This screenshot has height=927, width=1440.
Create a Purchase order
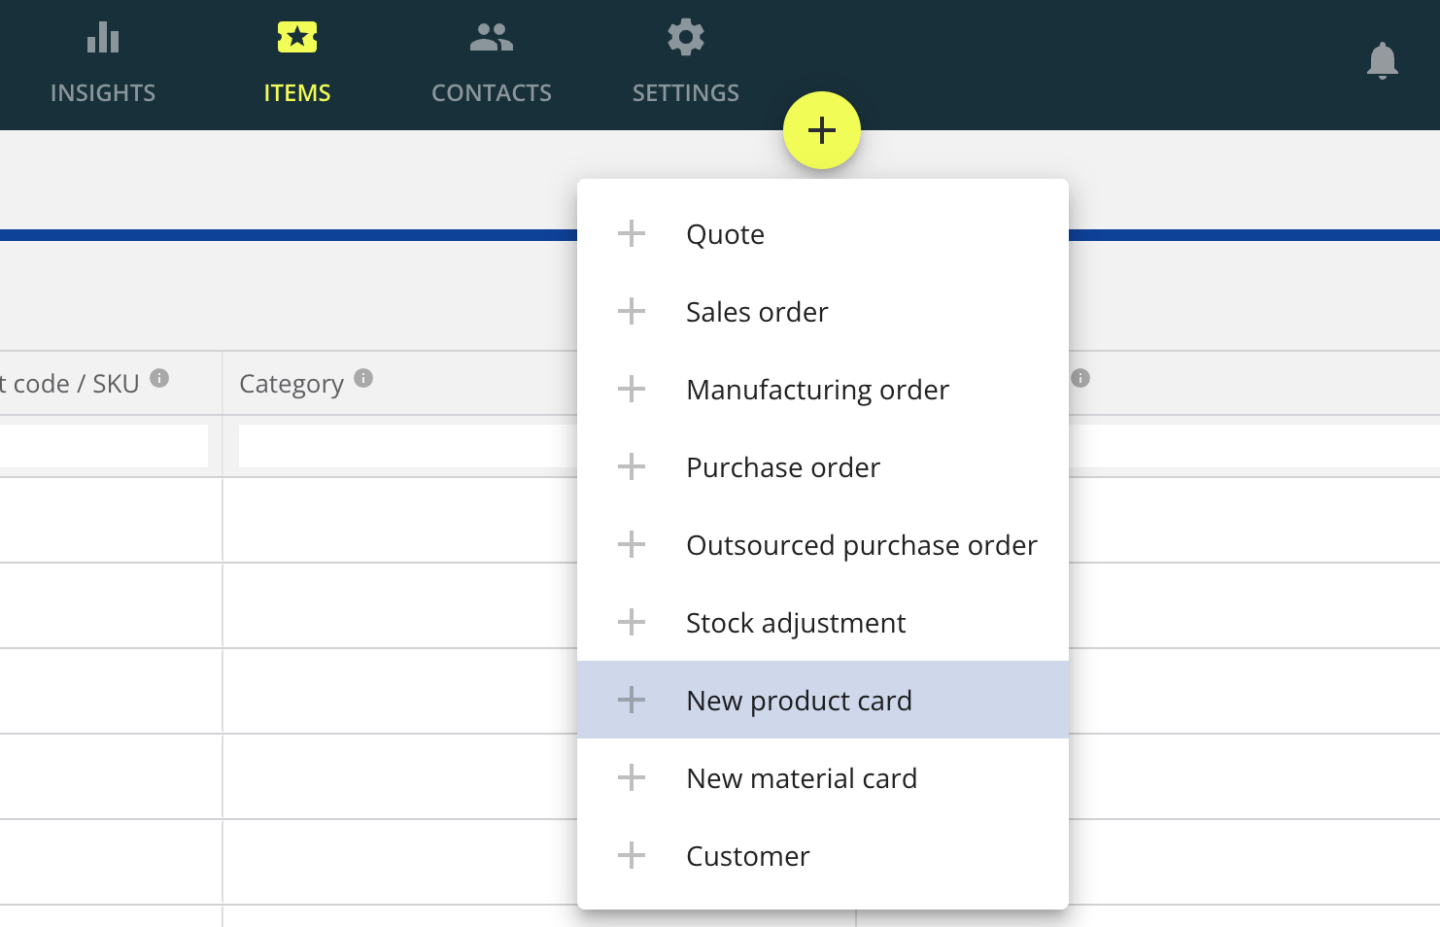tap(783, 467)
